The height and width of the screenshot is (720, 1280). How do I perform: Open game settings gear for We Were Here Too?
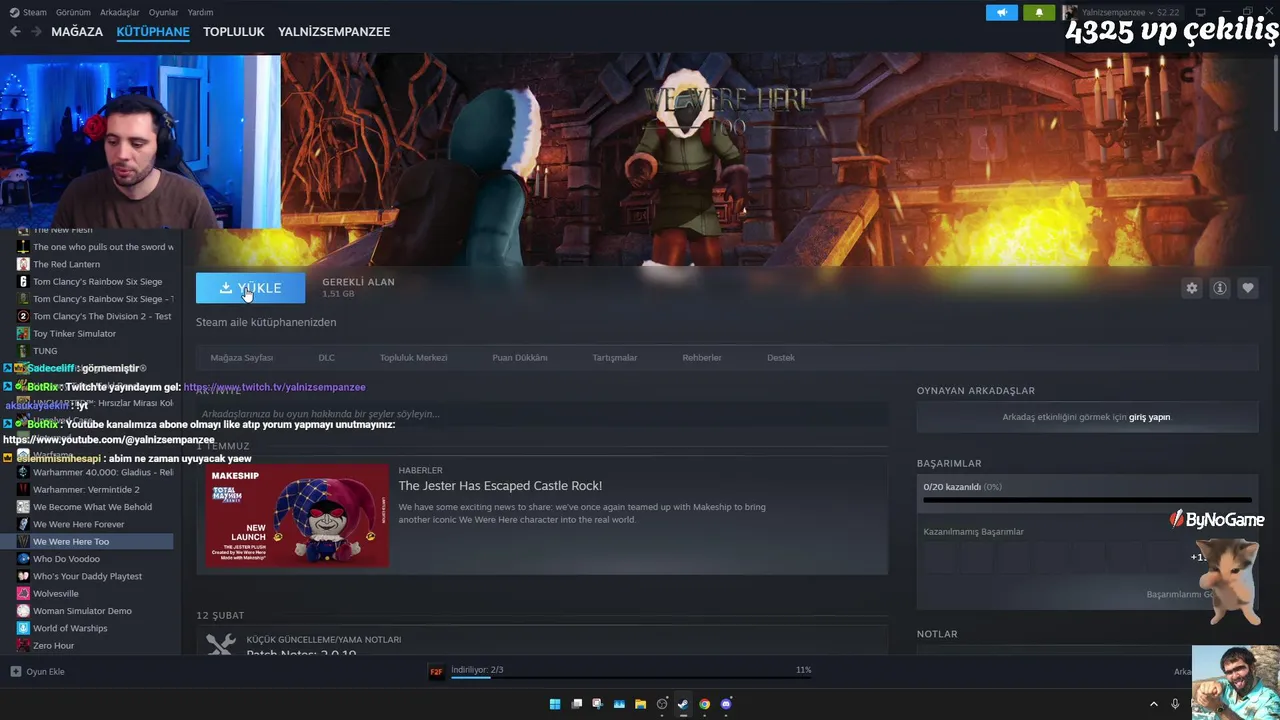1192,288
